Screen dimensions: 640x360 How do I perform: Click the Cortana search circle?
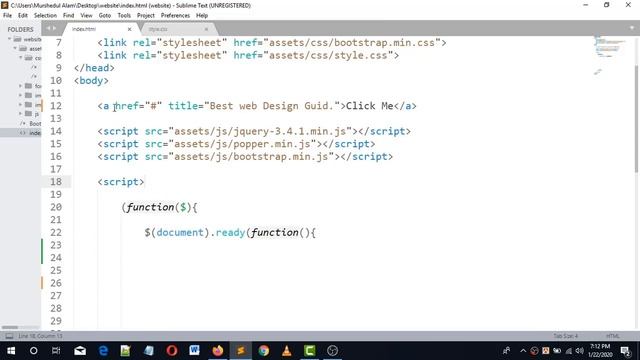tap(33, 351)
